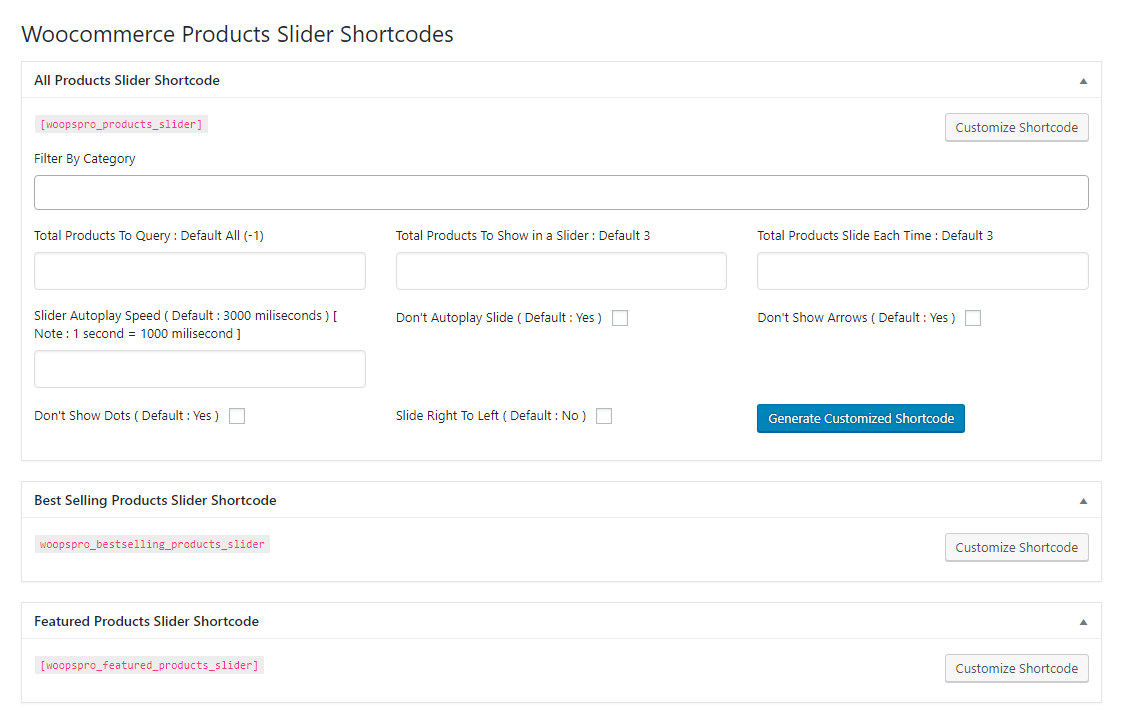
Task: Collapse the Featured Products Slider Shortcode panel
Action: coord(1083,622)
